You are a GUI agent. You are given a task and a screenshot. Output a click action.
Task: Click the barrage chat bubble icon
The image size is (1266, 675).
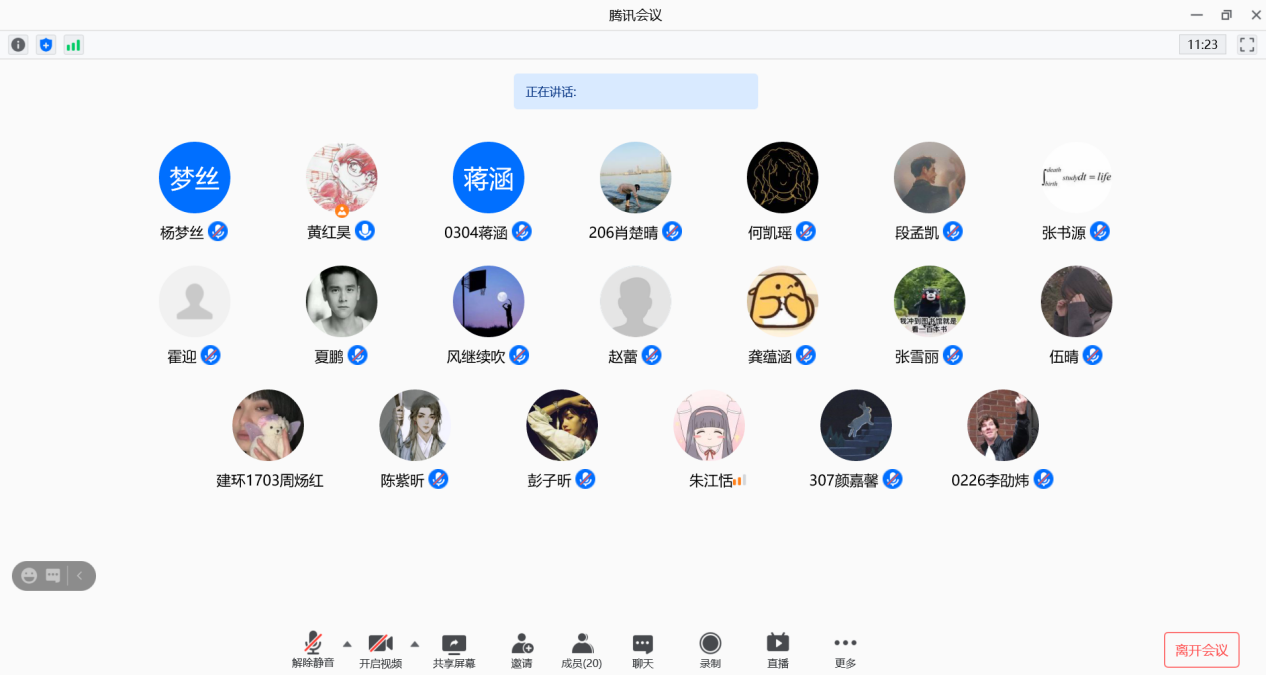pos(53,576)
